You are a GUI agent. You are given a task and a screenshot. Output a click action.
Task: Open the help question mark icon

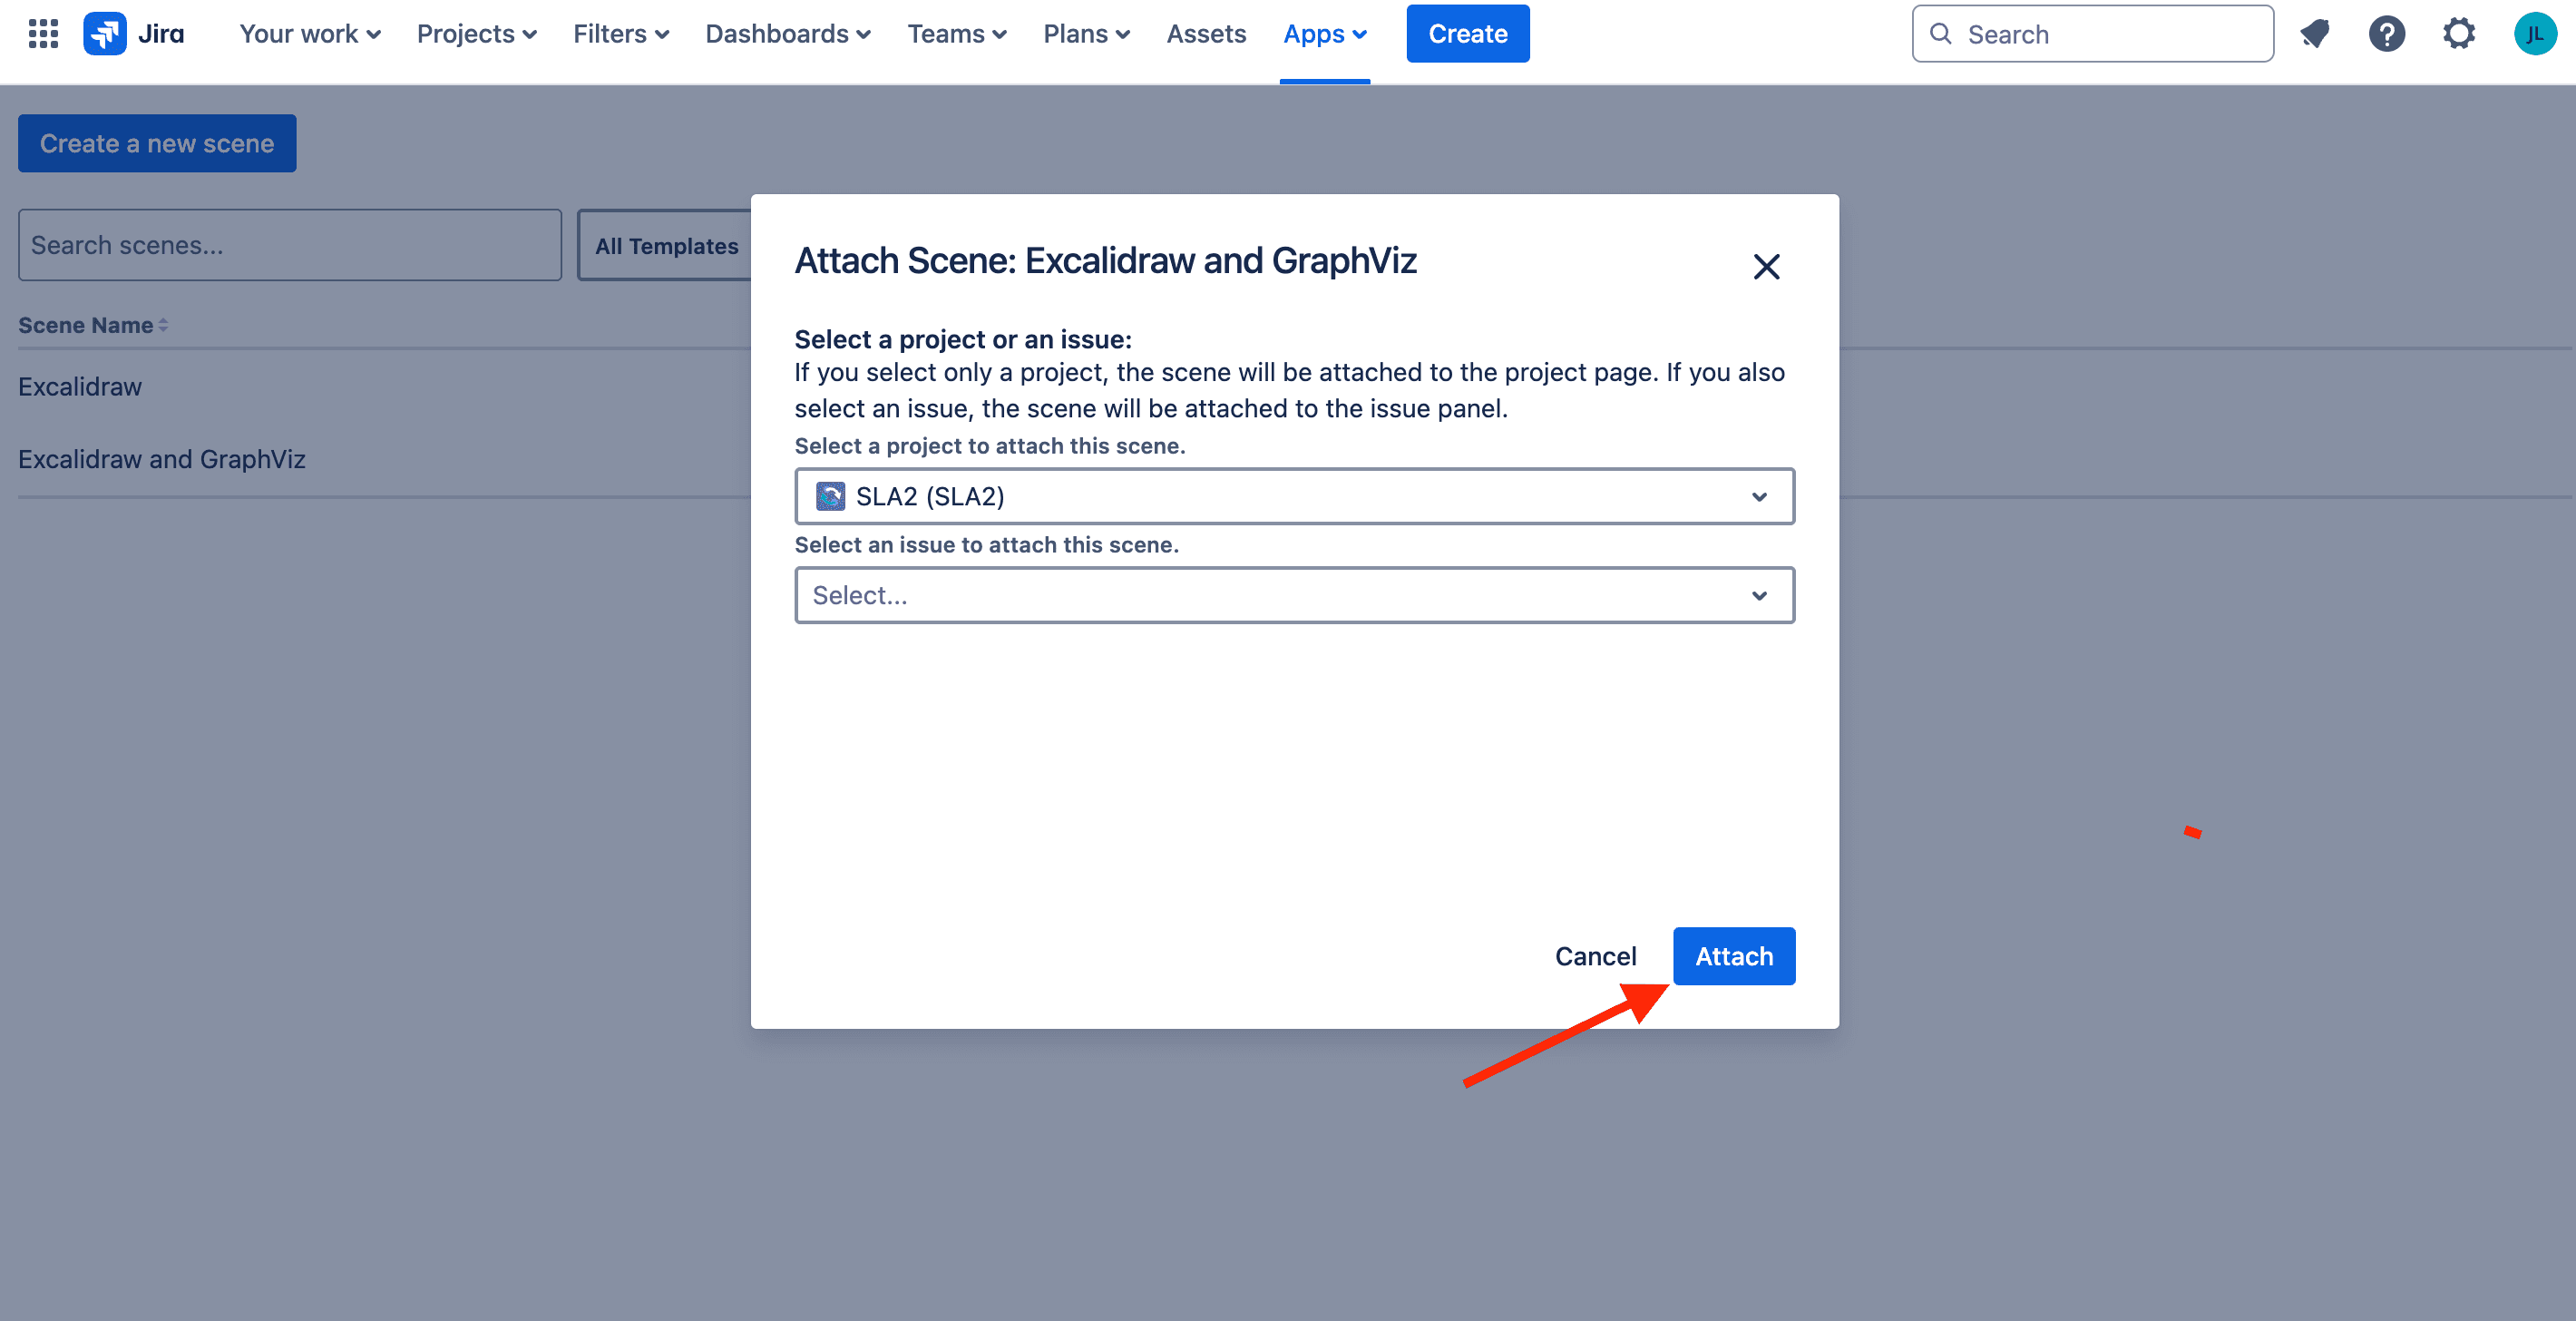tap(2387, 34)
